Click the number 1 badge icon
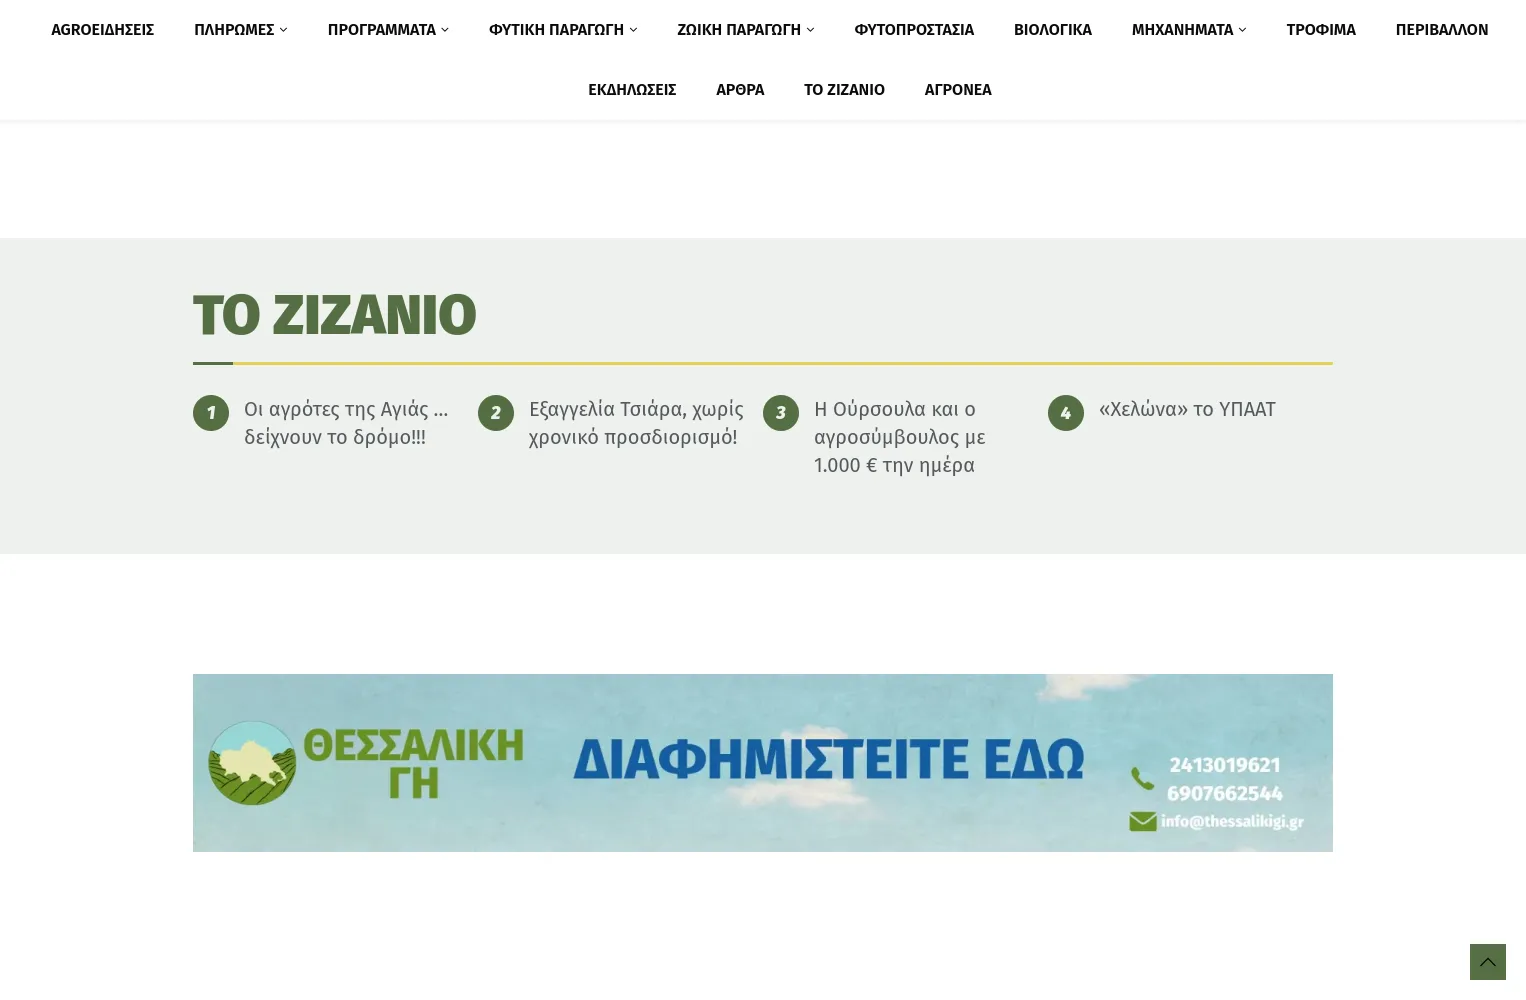The width and height of the screenshot is (1526, 1000). pyautogui.click(x=211, y=413)
